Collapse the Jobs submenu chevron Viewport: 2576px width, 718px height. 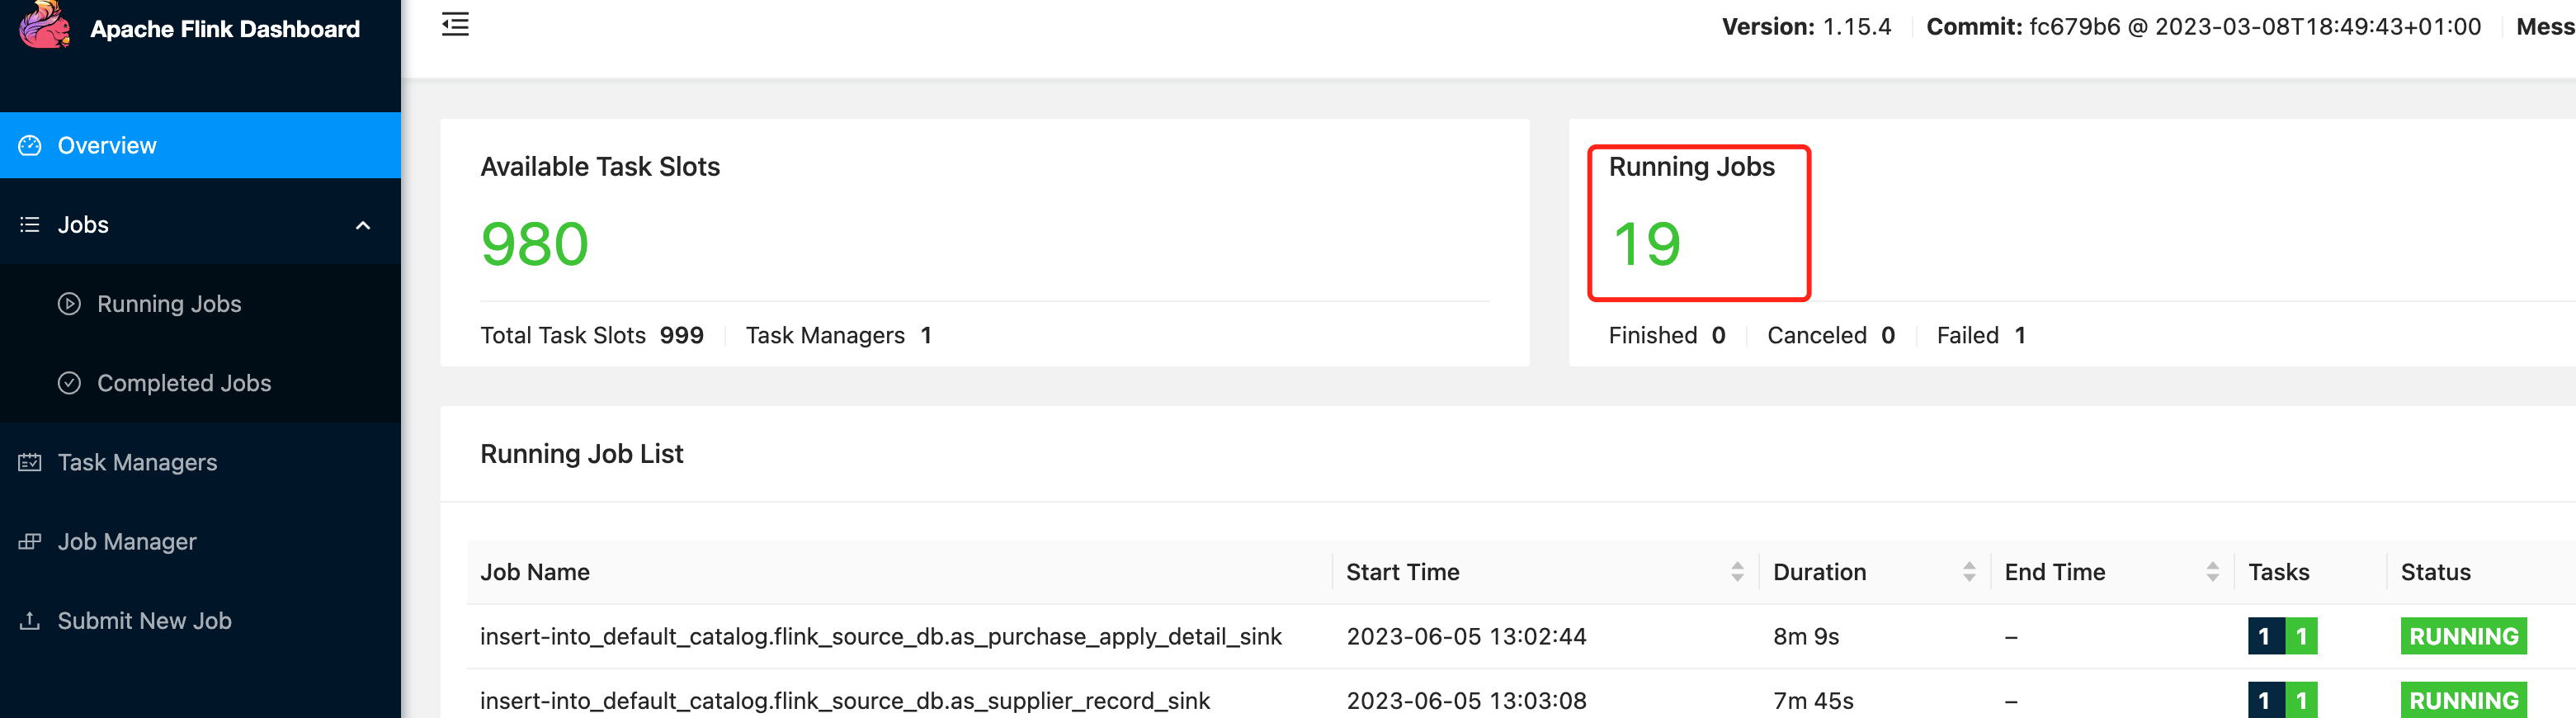[363, 226]
